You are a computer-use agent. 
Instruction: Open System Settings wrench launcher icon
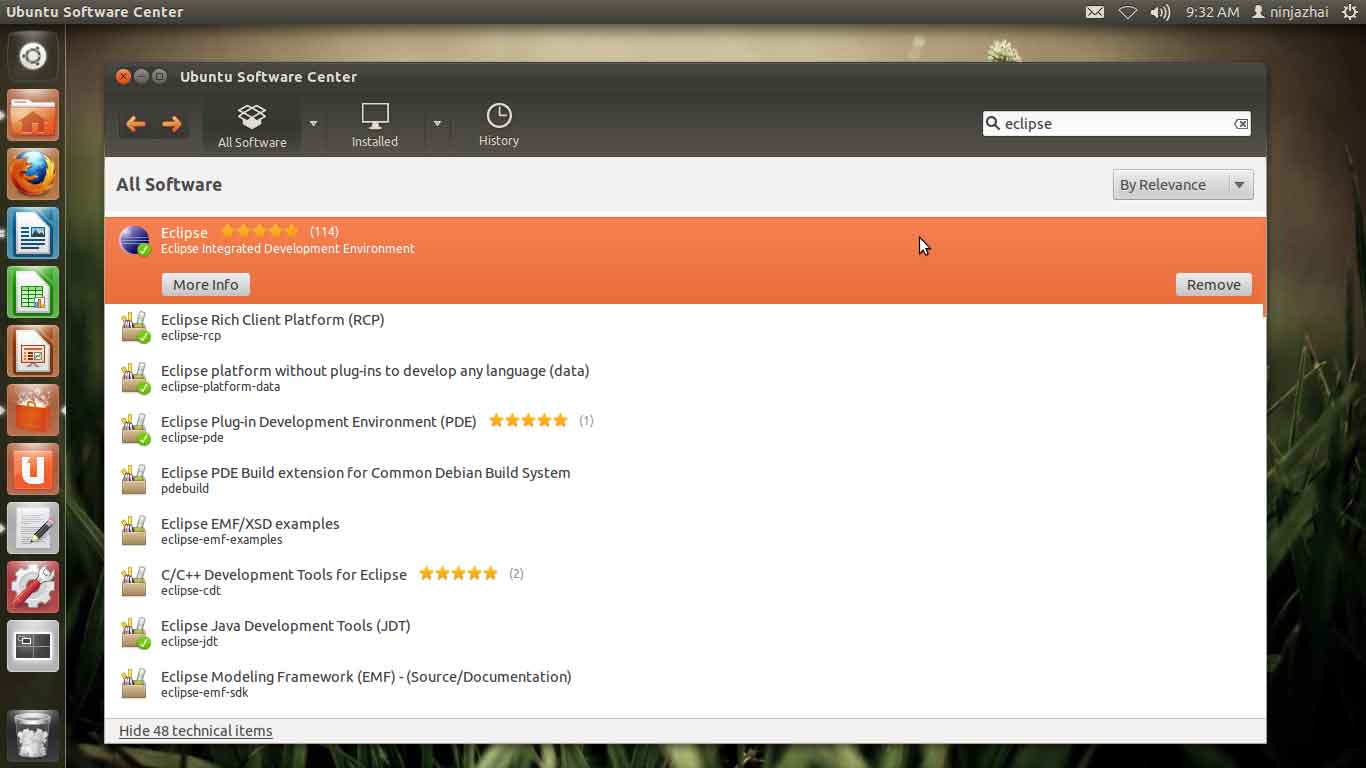point(33,587)
